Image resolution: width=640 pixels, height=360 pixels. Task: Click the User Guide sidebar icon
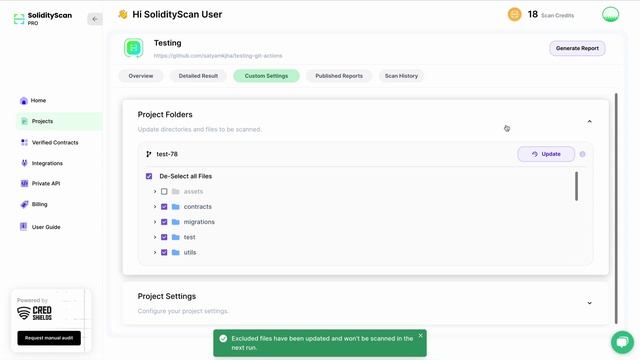pos(24,227)
